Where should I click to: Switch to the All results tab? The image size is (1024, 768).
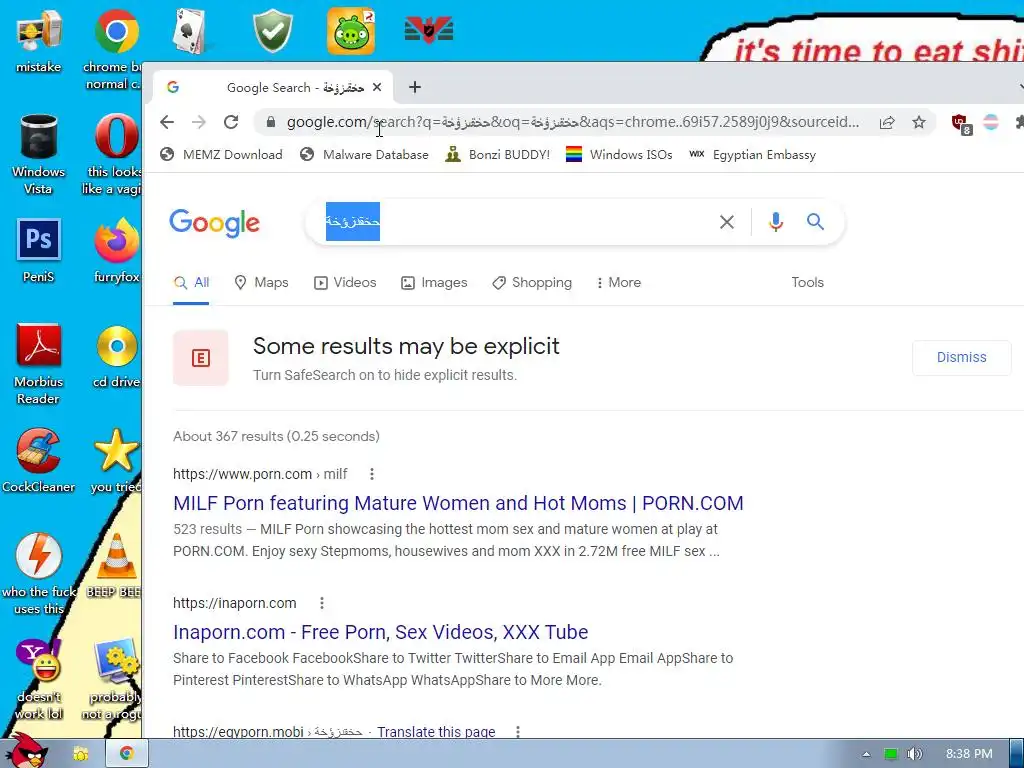coord(191,283)
